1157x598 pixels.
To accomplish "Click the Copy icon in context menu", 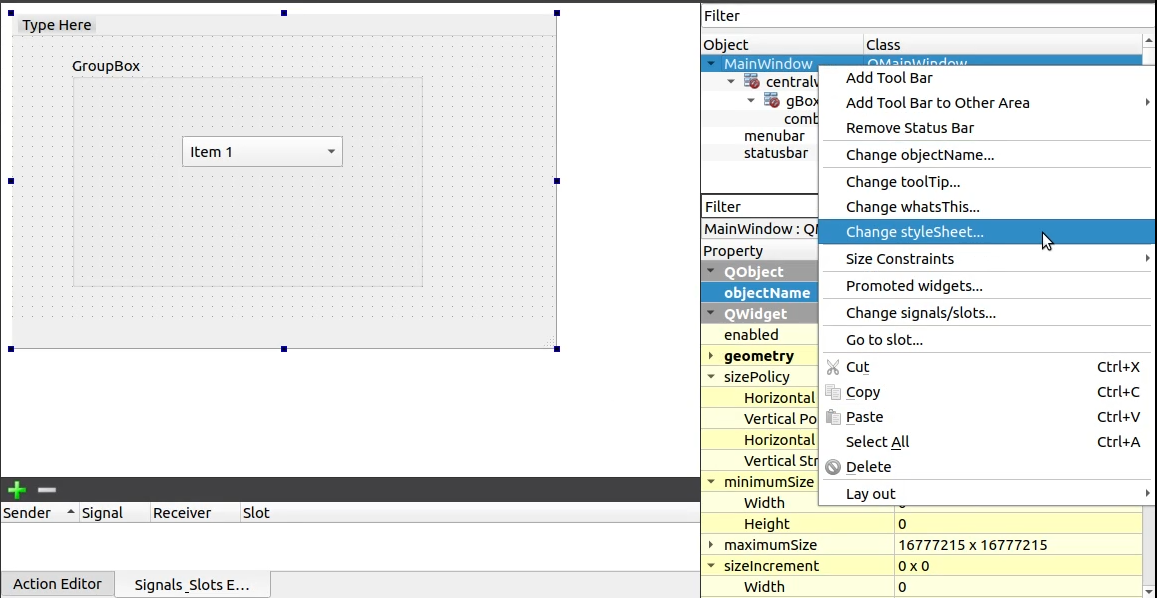I will [x=833, y=392].
